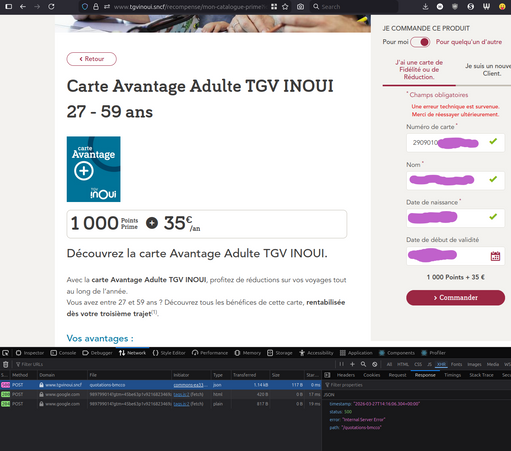Open the browser sidebar panel icon
Screen dimensions: 511x451
9,6
